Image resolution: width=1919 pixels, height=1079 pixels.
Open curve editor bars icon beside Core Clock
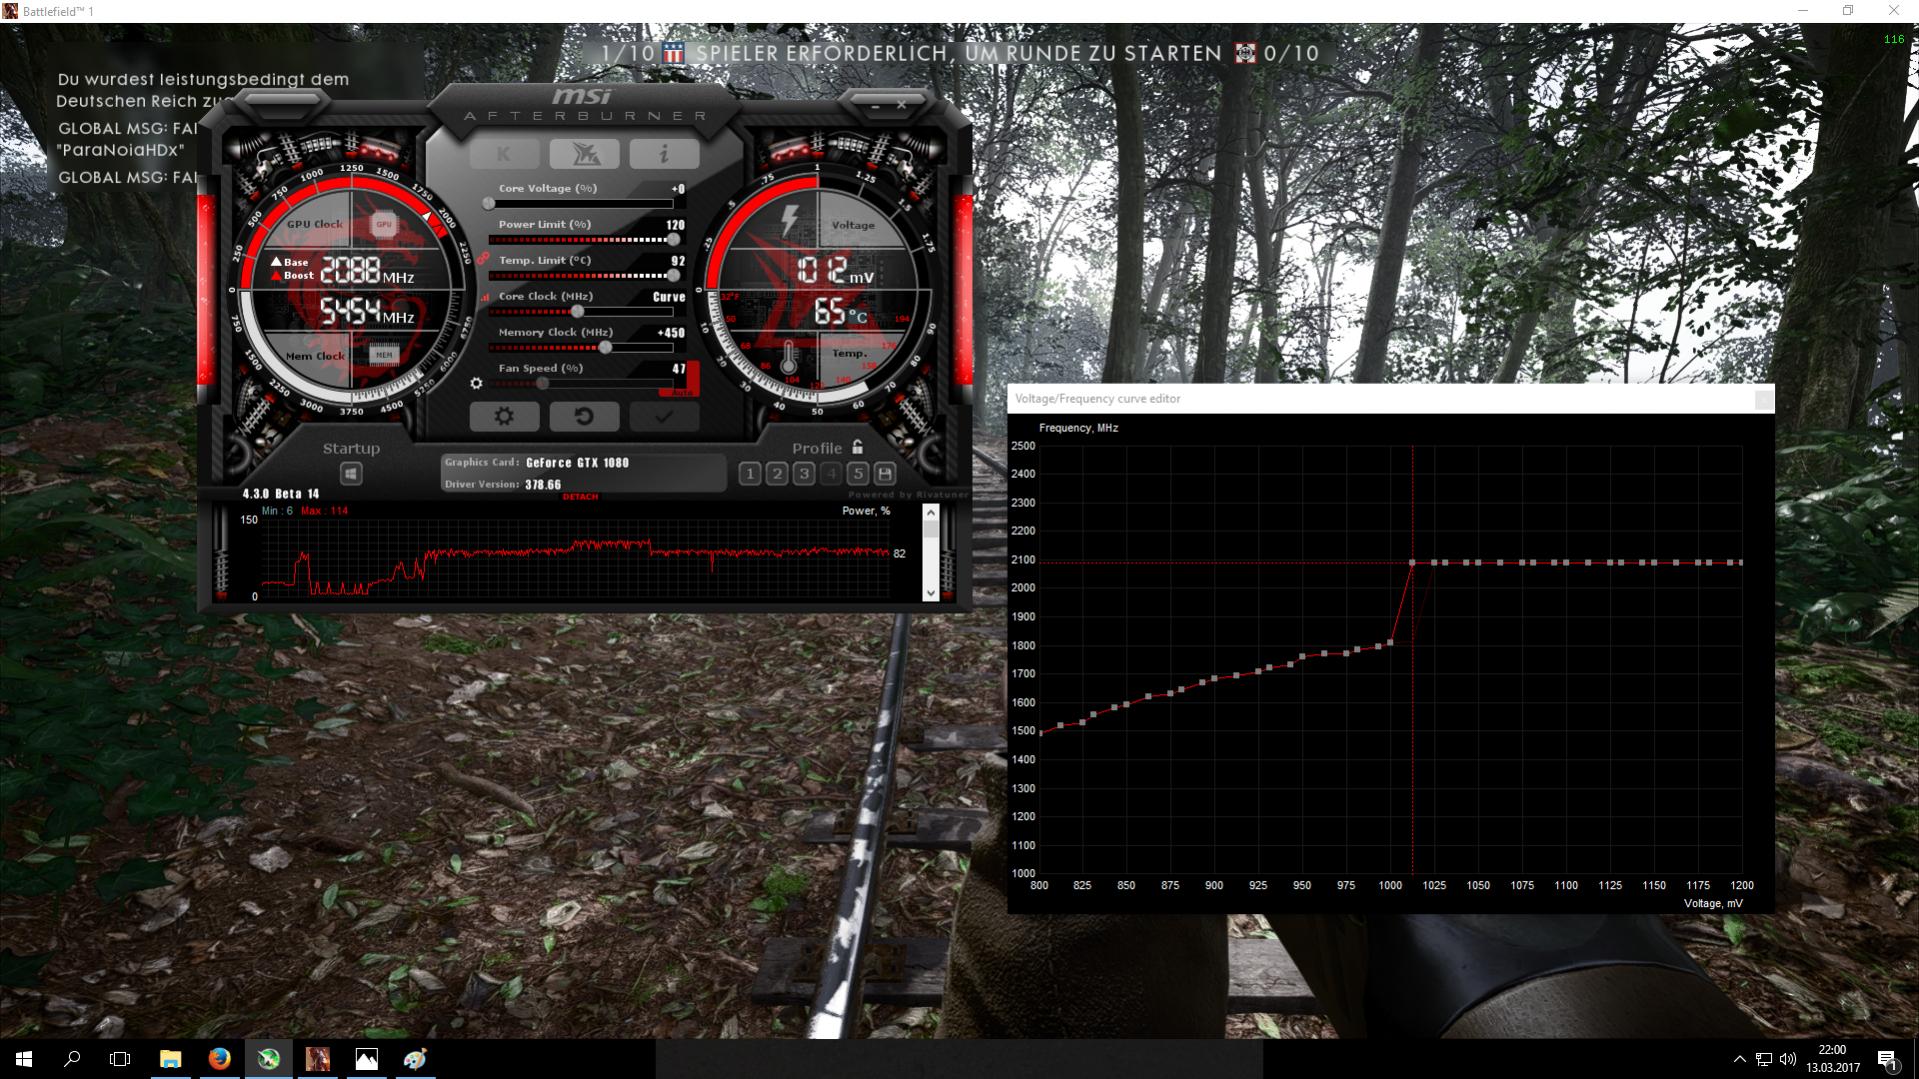(485, 297)
